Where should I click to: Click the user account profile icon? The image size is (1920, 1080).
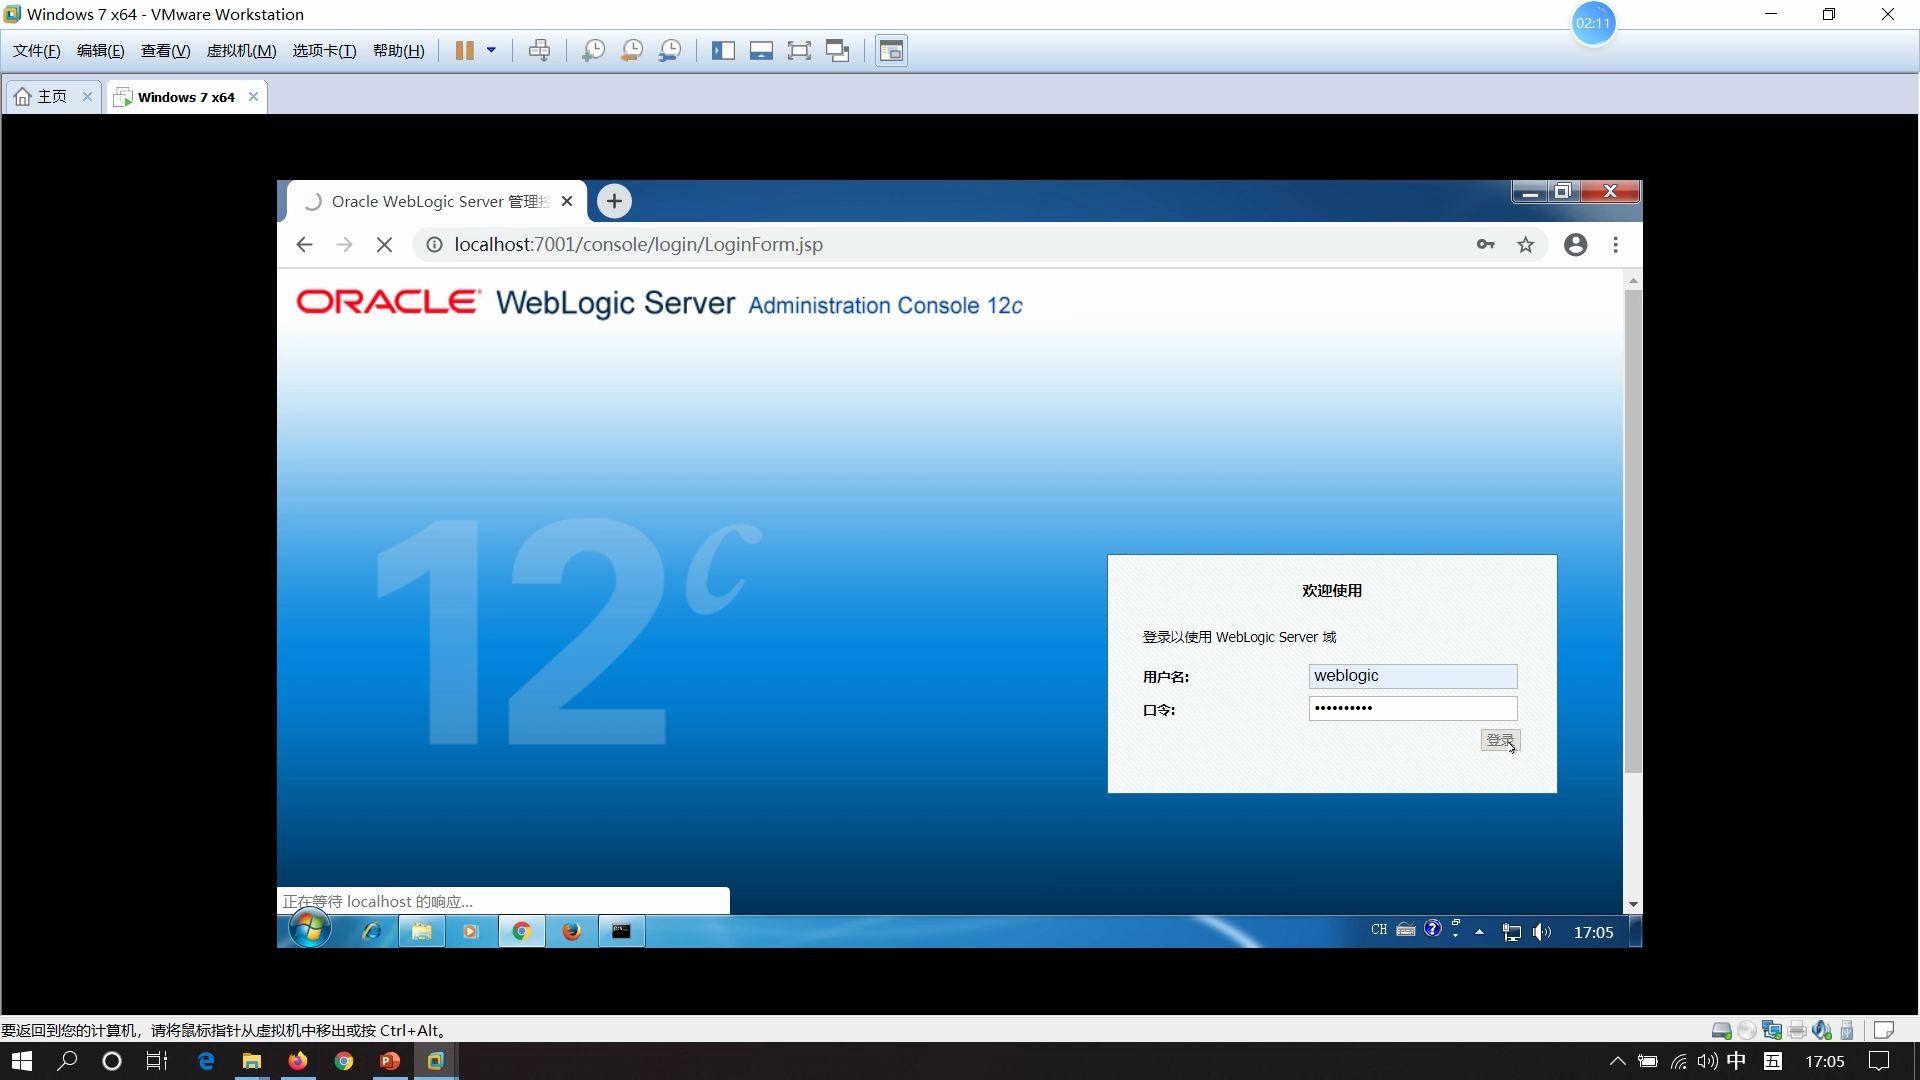click(x=1575, y=244)
